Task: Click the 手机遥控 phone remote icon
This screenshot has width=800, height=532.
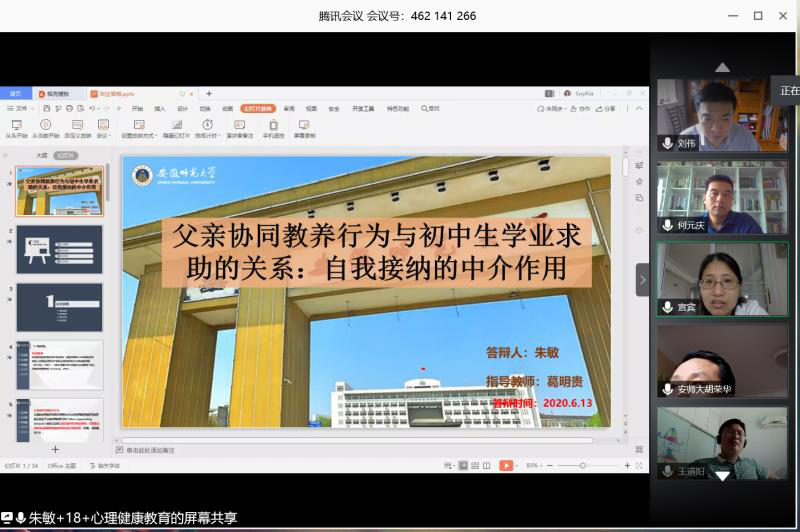Action: (273, 125)
